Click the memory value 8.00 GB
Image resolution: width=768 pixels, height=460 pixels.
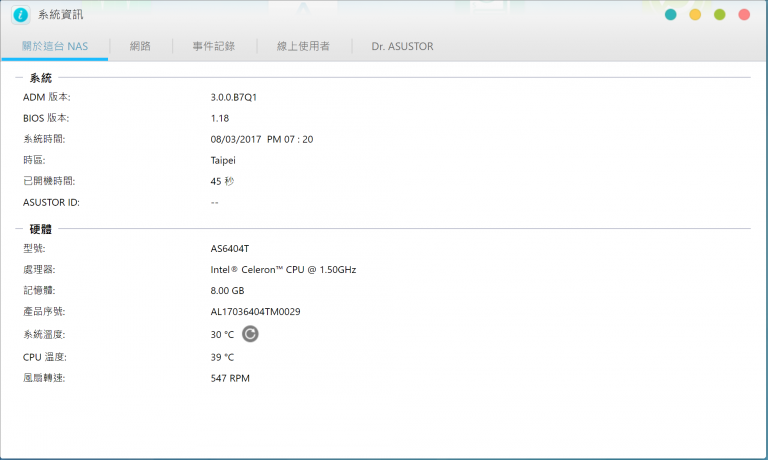coord(227,291)
